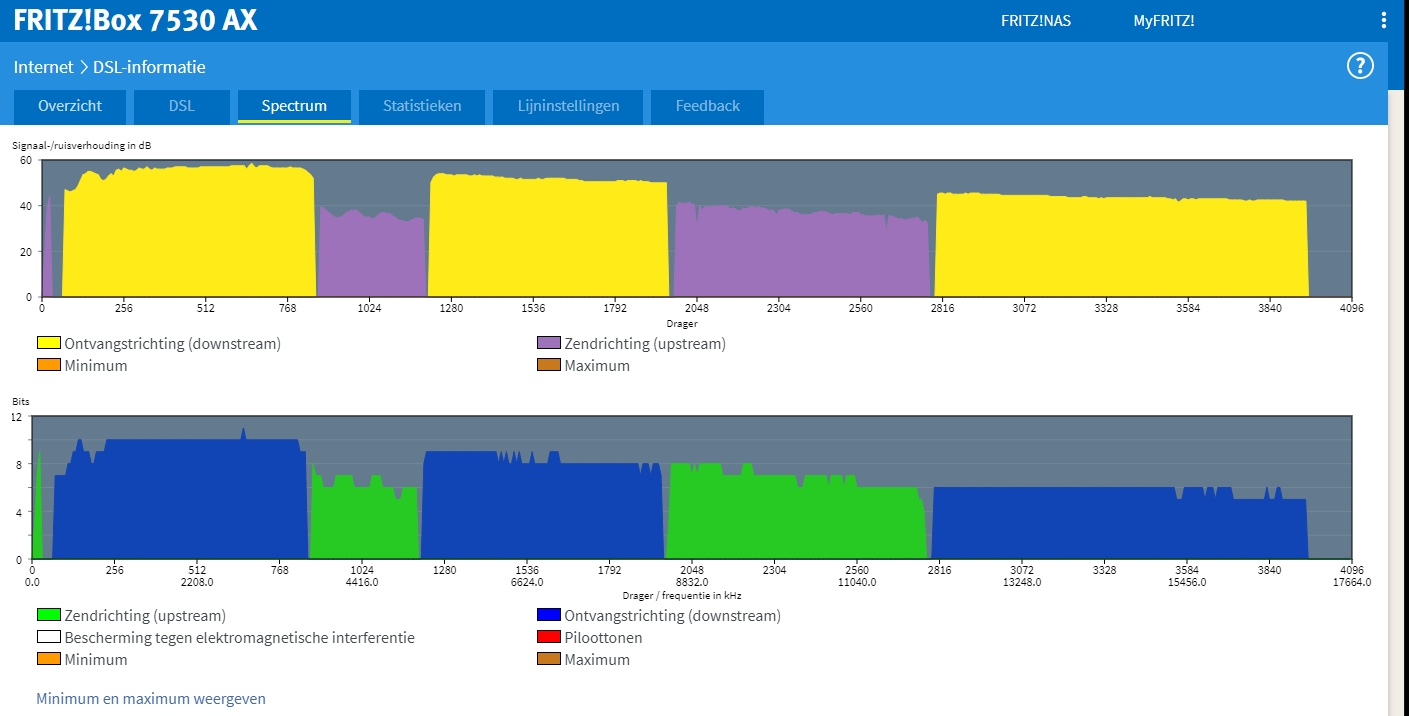The image size is (1409, 716).
Task: Open the help question mark icon
Action: [1360, 66]
